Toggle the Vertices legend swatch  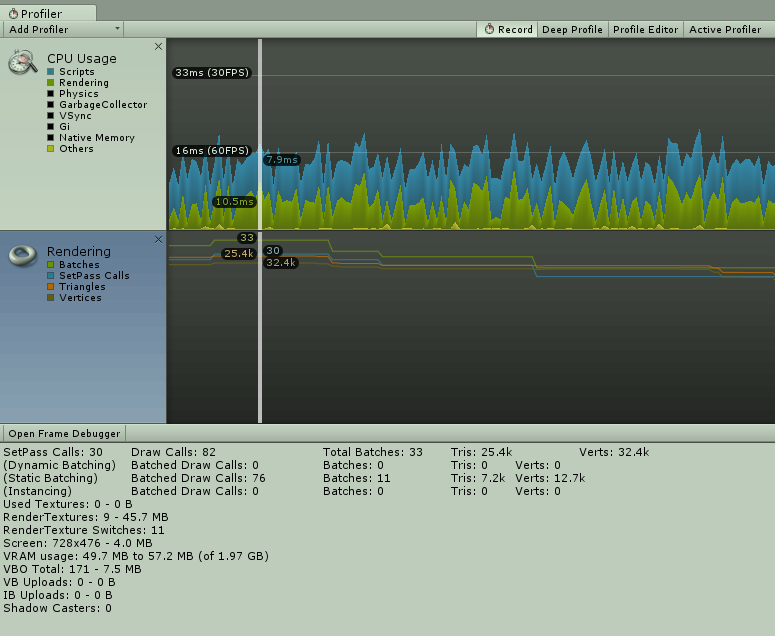50,297
